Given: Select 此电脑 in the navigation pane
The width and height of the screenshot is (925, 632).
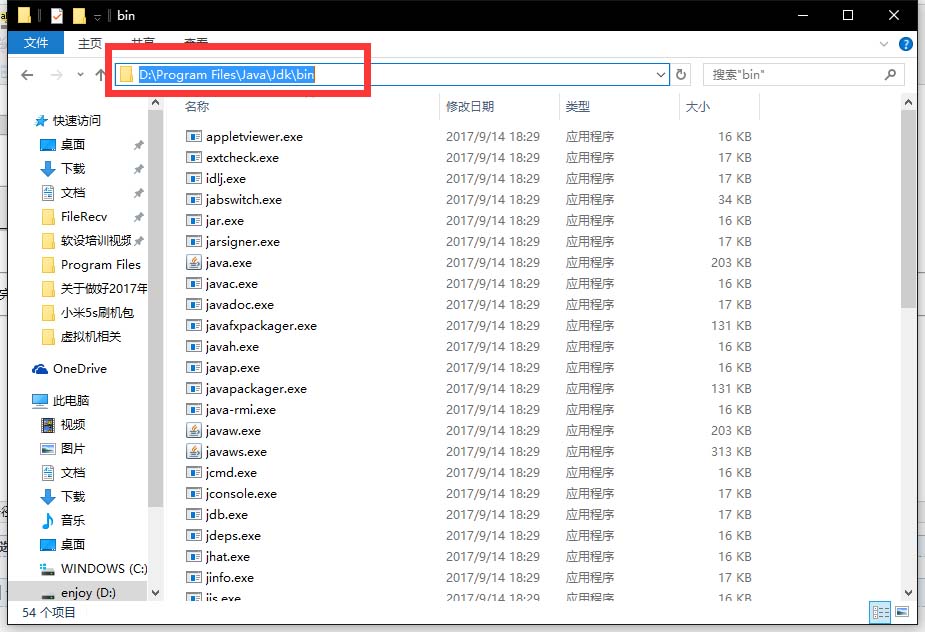Looking at the screenshot, I should click(71, 401).
